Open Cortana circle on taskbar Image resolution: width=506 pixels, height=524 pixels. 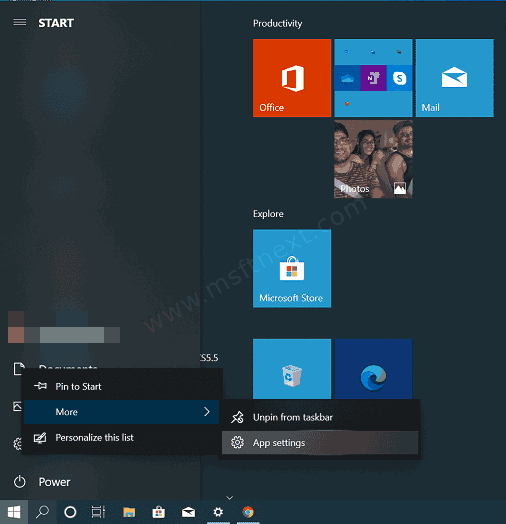[x=70, y=512]
